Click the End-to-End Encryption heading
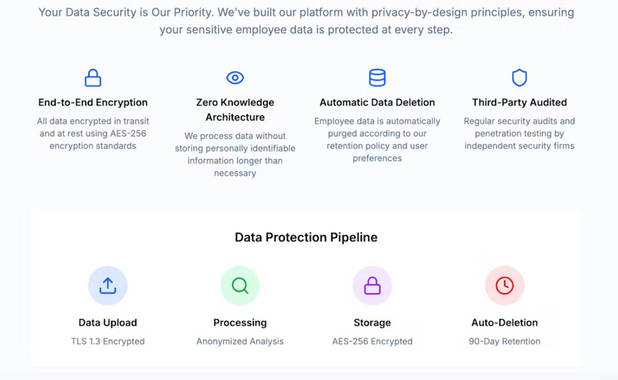This screenshot has width=618, height=380. (x=93, y=102)
